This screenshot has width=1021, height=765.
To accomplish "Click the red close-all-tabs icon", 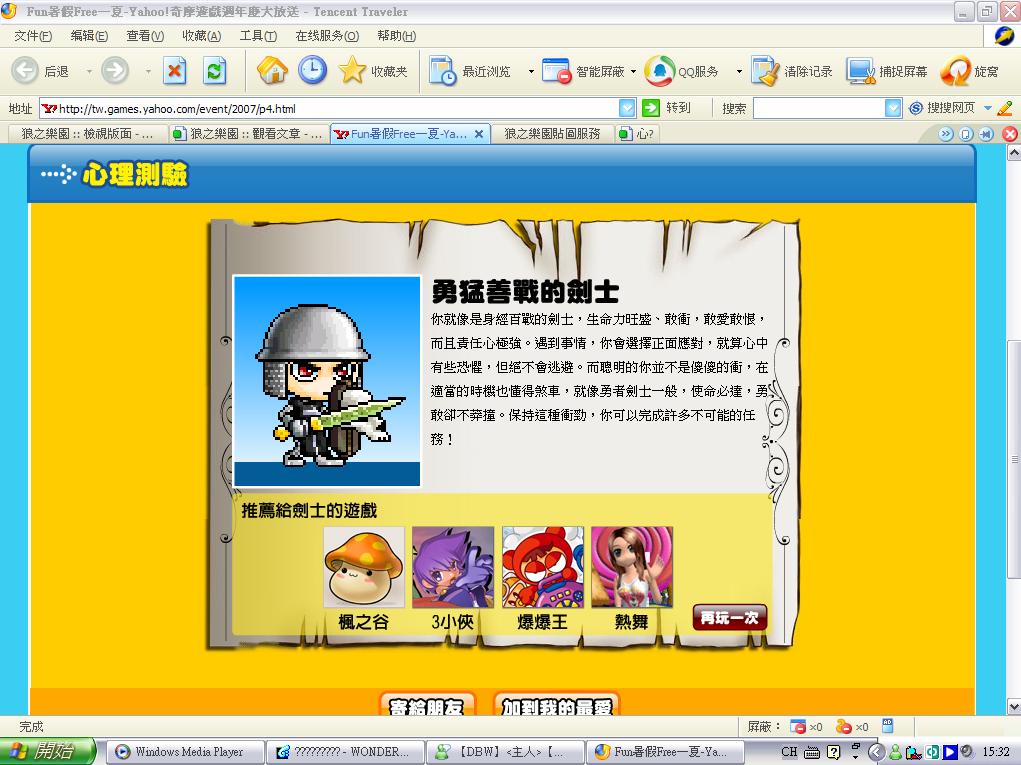I will (1010, 134).
